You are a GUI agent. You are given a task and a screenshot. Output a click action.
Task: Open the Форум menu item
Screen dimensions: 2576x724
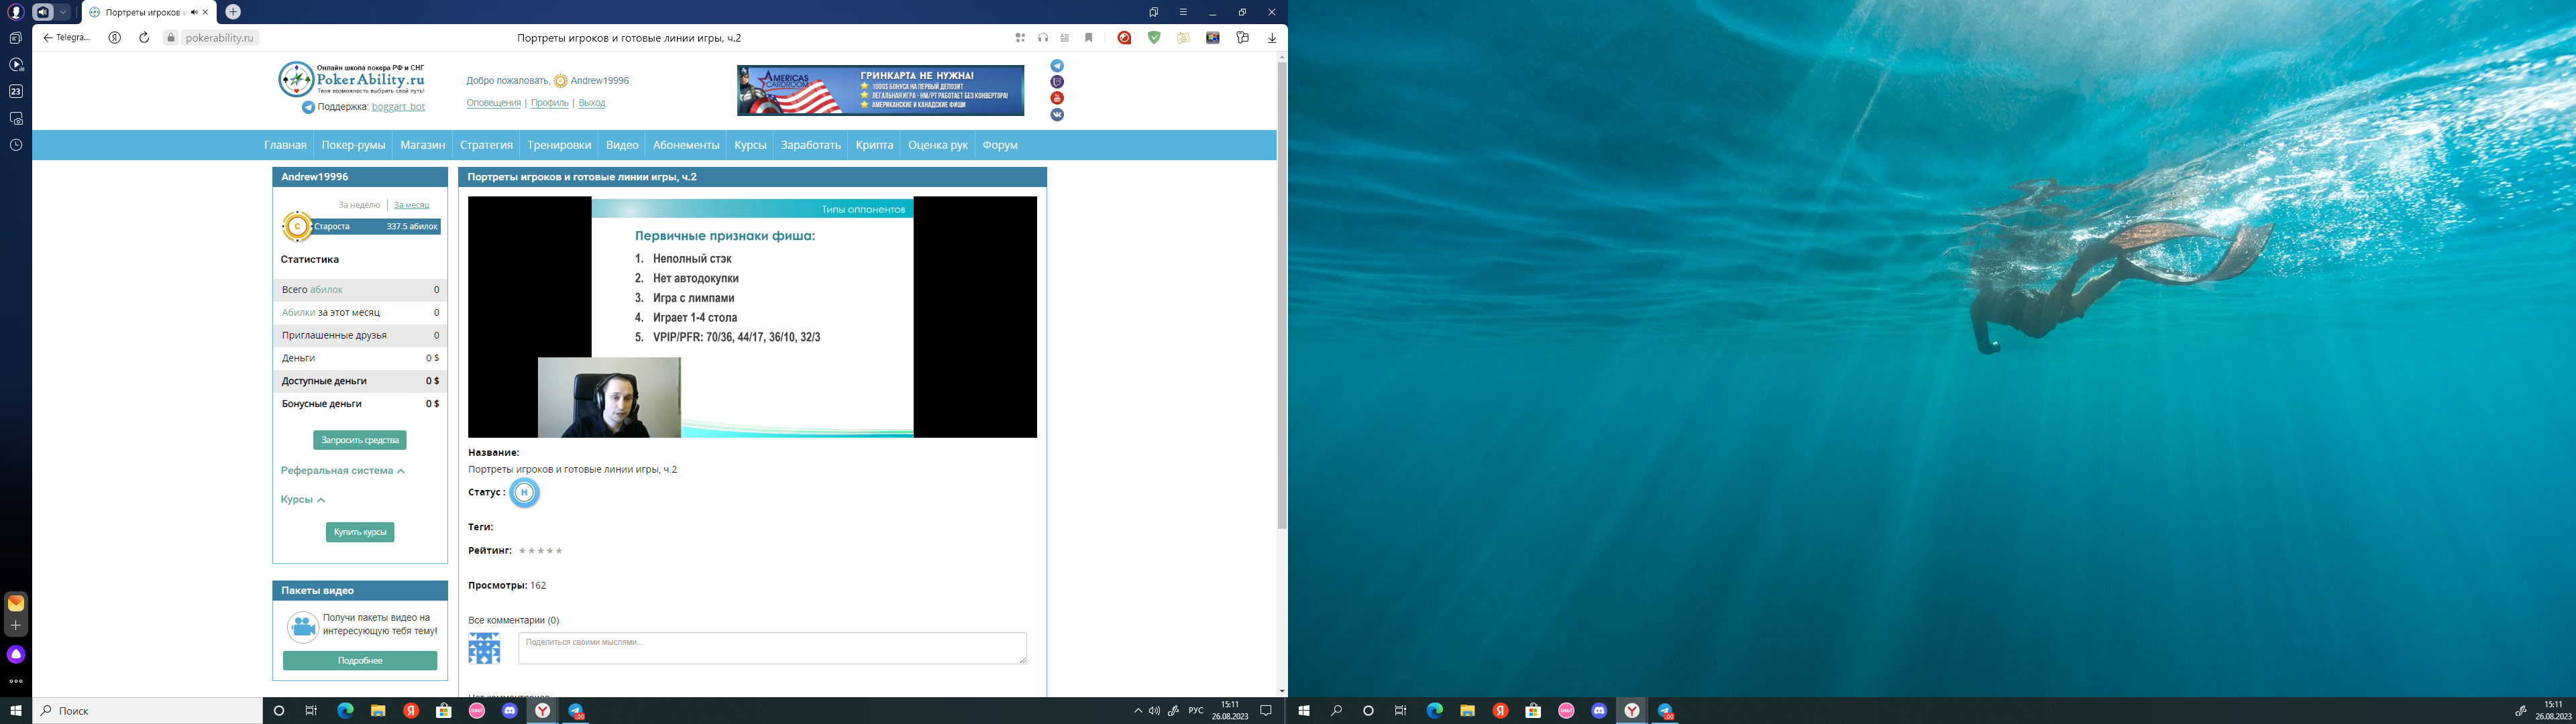[1000, 145]
